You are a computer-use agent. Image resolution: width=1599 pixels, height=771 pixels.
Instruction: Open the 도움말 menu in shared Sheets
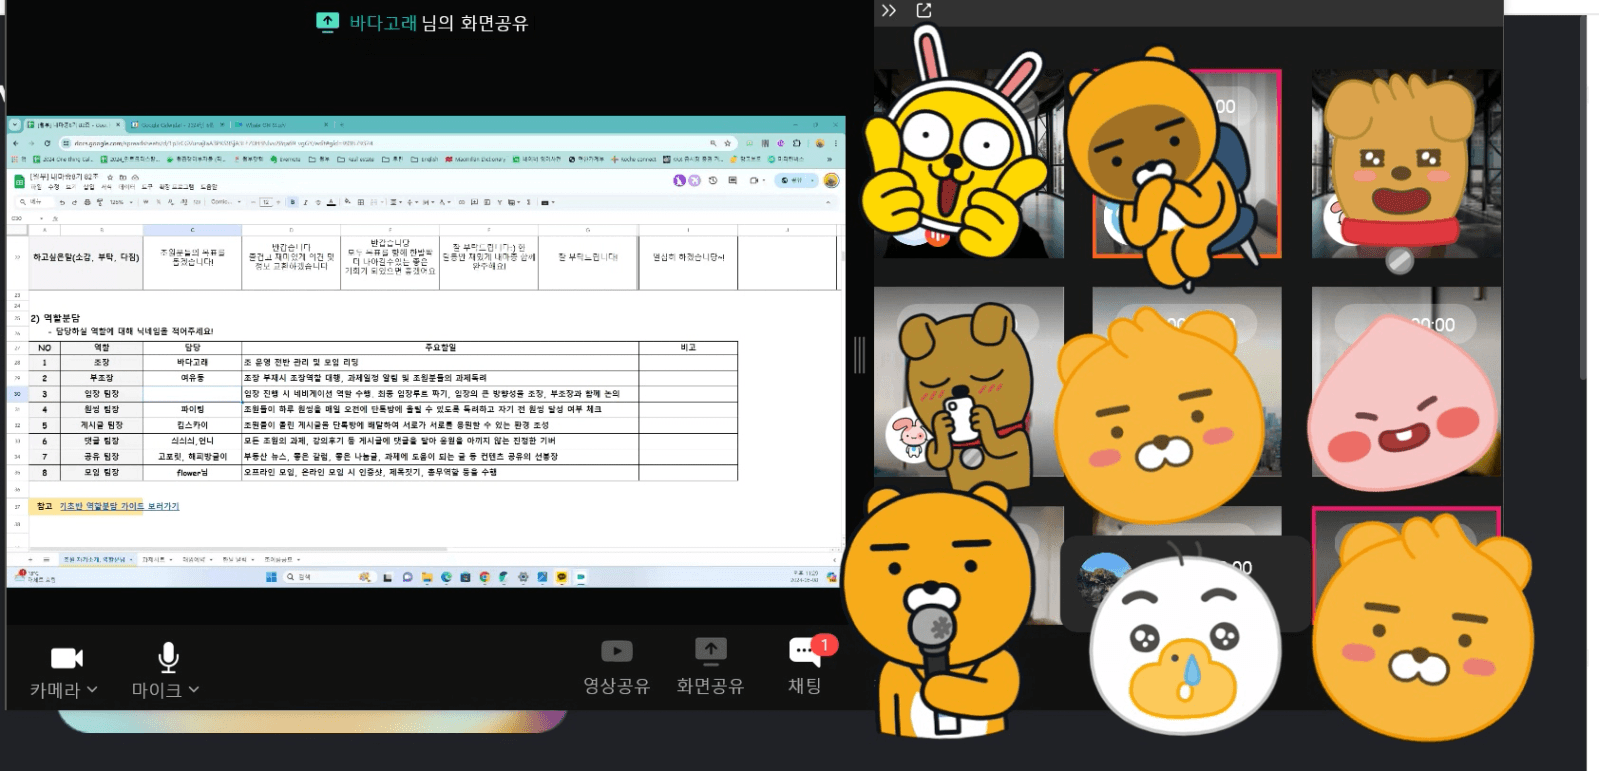tap(208, 187)
